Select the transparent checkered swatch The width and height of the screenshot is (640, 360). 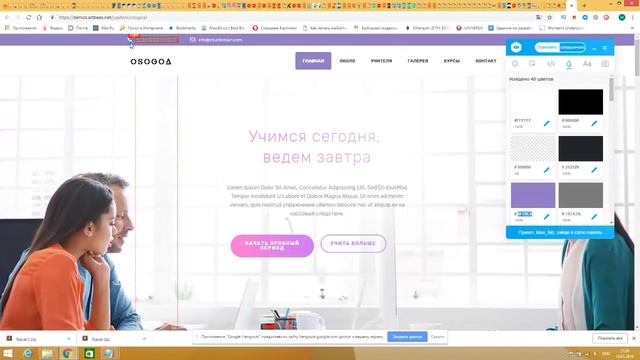tap(533, 149)
